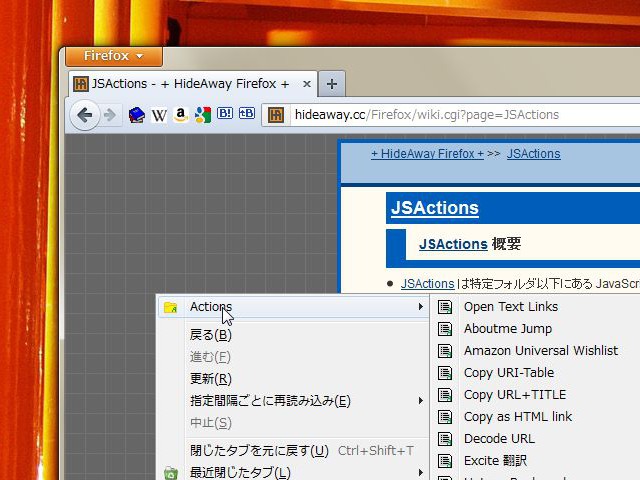Focus the address bar showing hideaway.cc URL
The height and width of the screenshot is (480, 640).
pyautogui.click(x=451, y=115)
